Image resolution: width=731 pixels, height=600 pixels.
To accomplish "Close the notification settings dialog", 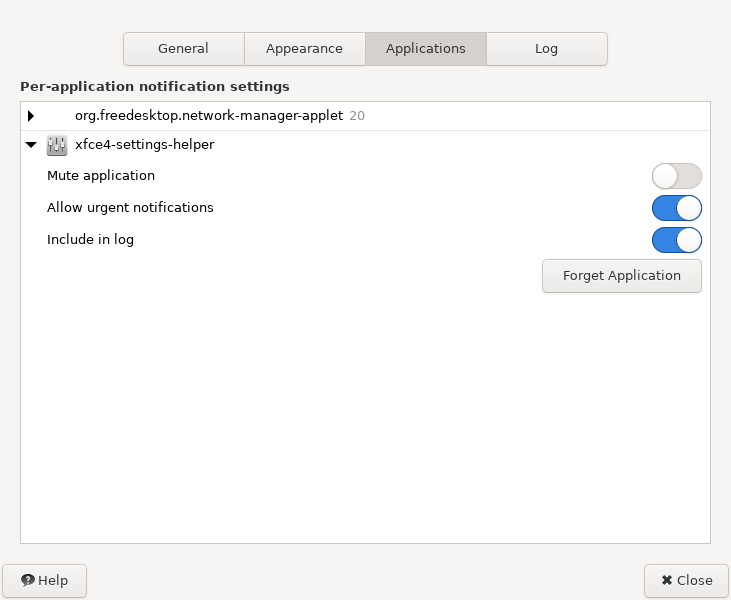I will click(686, 580).
